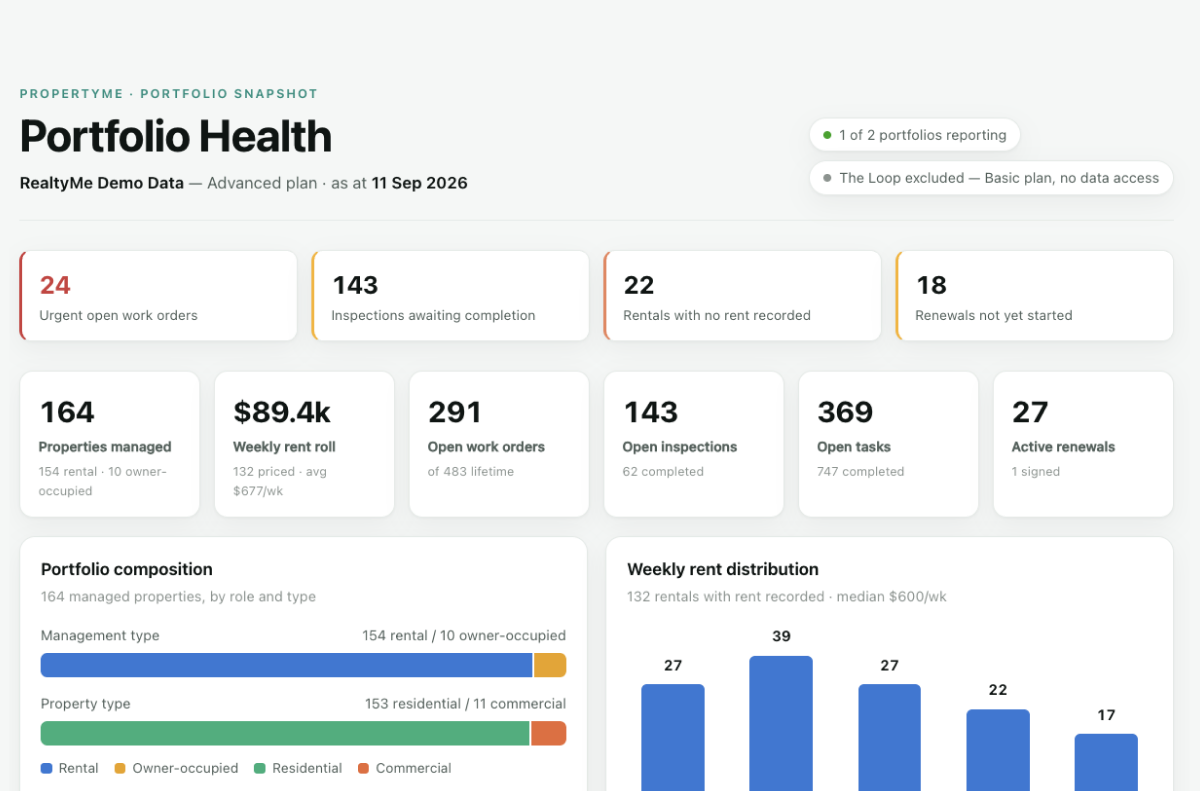The width and height of the screenshot is (1200, 791).
Task: Select the Open work orders stat card
Action: coord(499,444)
